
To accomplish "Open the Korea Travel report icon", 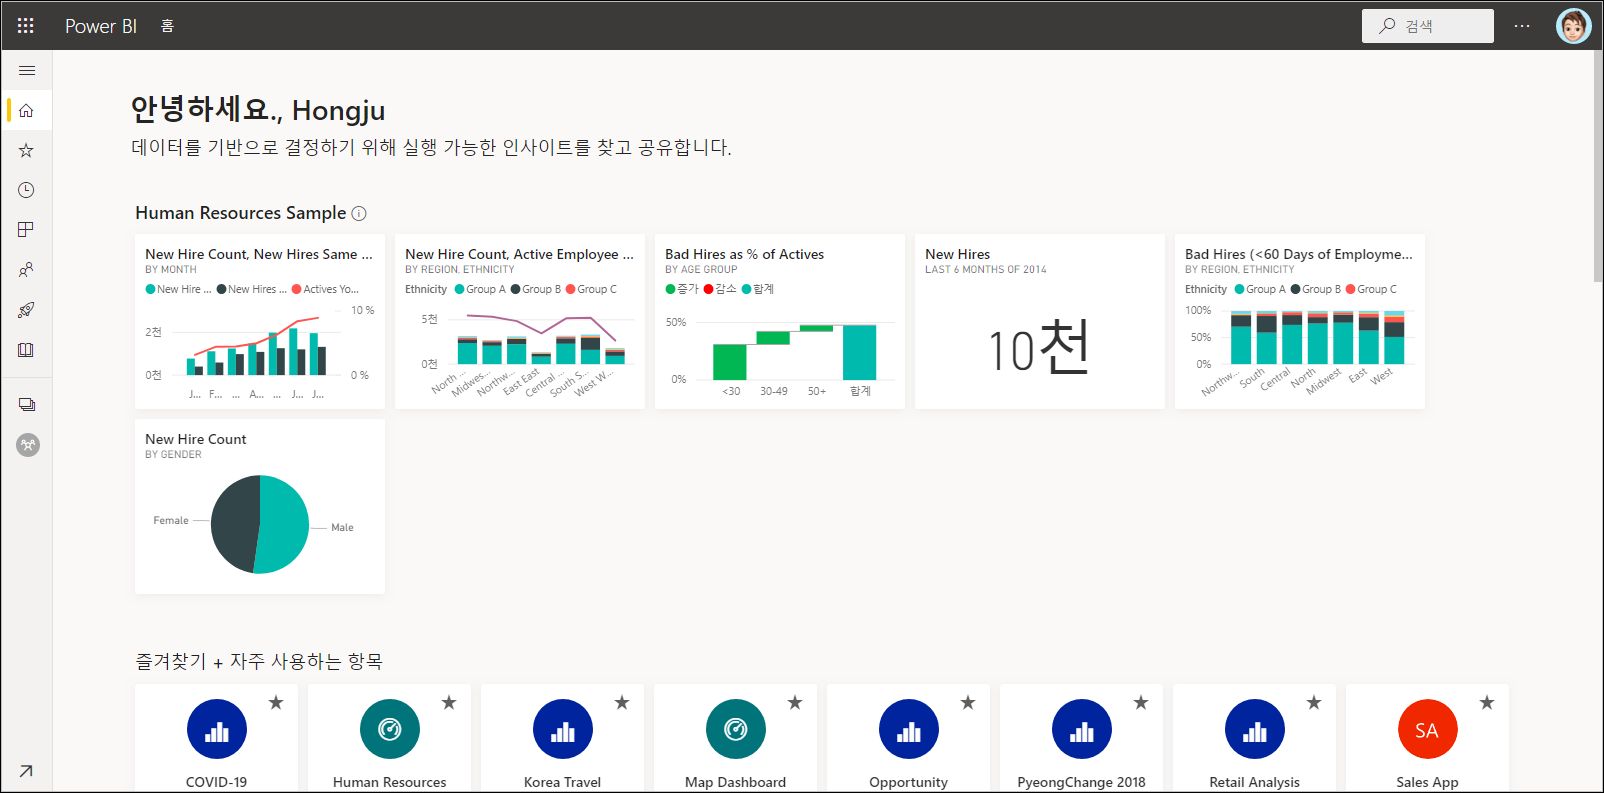I will tap(563, 729).
